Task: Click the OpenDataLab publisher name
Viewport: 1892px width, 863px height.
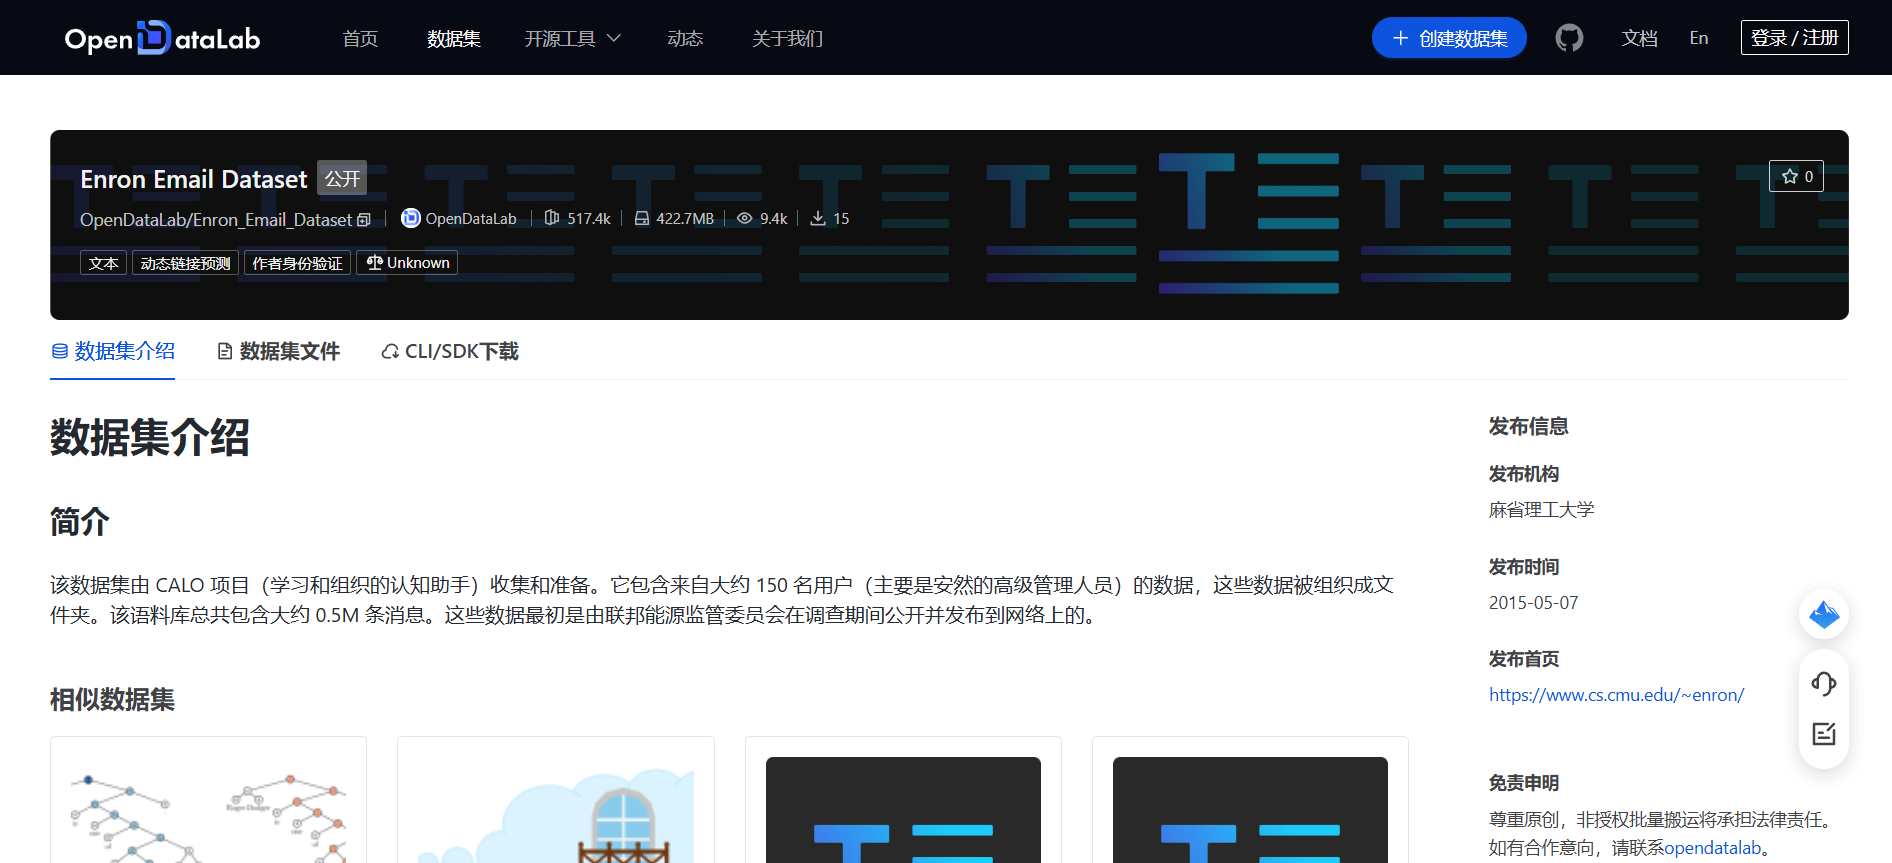Action: [471, 219]
